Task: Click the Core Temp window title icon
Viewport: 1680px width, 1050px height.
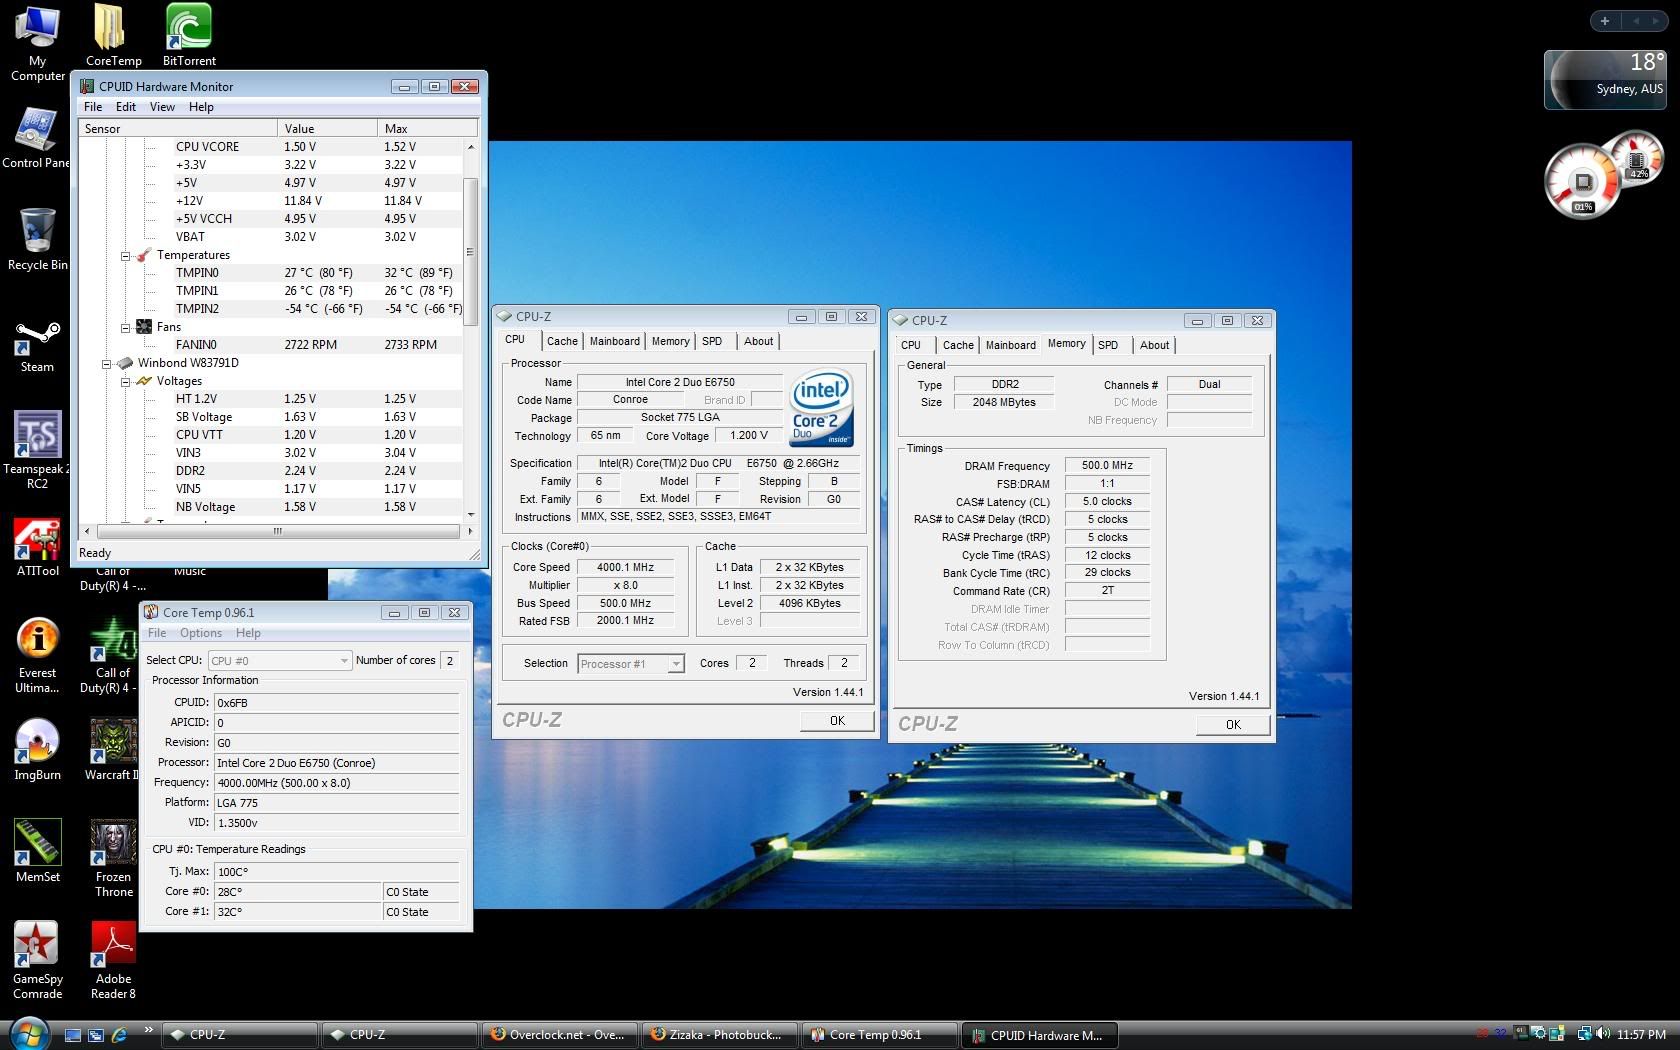Action: point(151,612)
